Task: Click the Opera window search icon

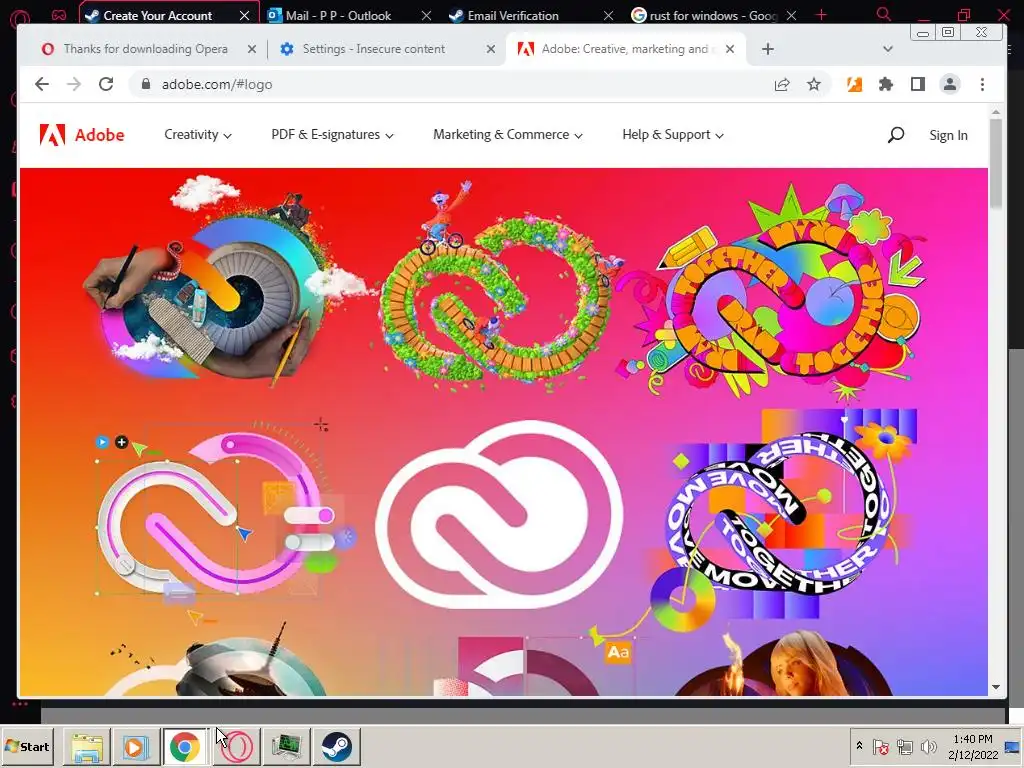Action: (884, 14)
